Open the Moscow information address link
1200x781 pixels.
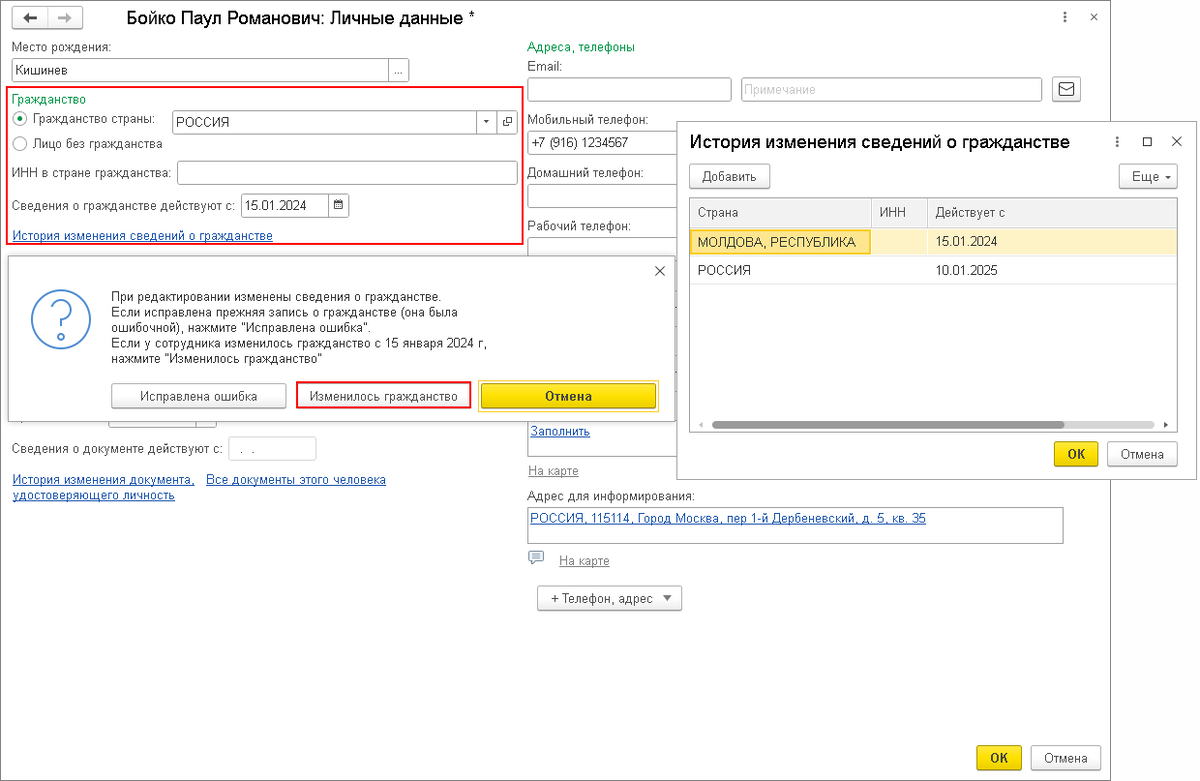tap(728, 519)
